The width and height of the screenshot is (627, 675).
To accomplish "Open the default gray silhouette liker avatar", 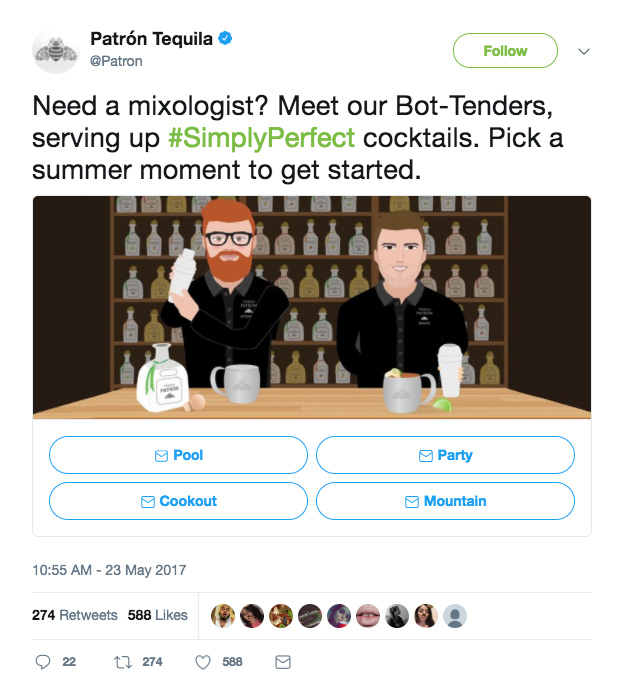I will [455, 616].
